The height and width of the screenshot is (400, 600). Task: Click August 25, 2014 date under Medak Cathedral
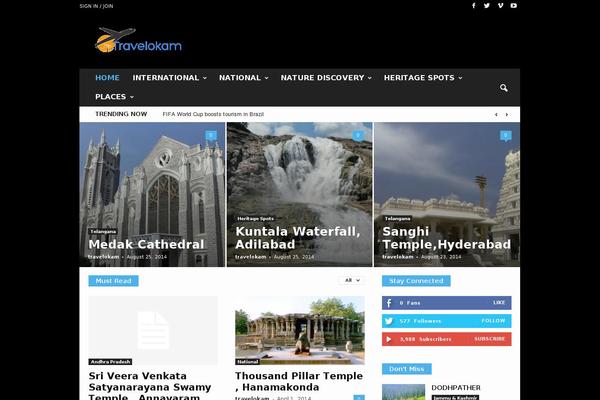[x=147, y=257]
